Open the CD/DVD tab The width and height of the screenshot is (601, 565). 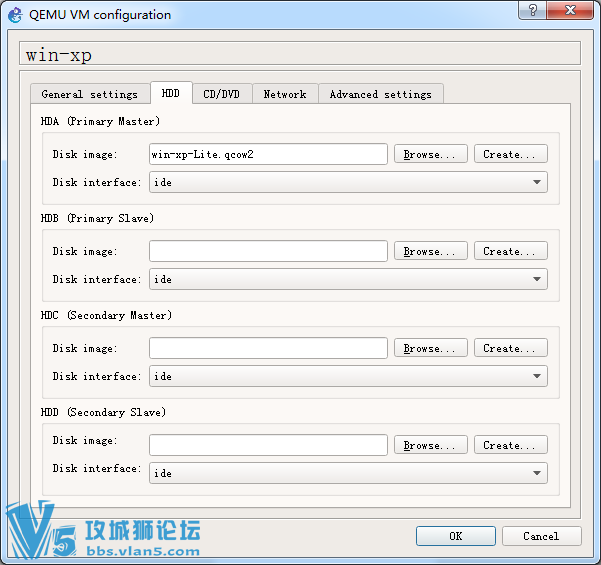[222, 94]
